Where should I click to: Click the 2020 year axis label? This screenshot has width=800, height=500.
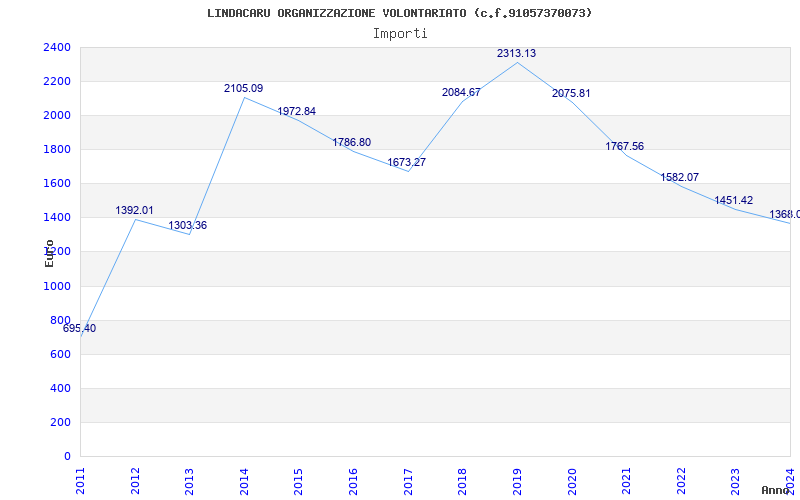pyautogui.click(x=572, y=481)
